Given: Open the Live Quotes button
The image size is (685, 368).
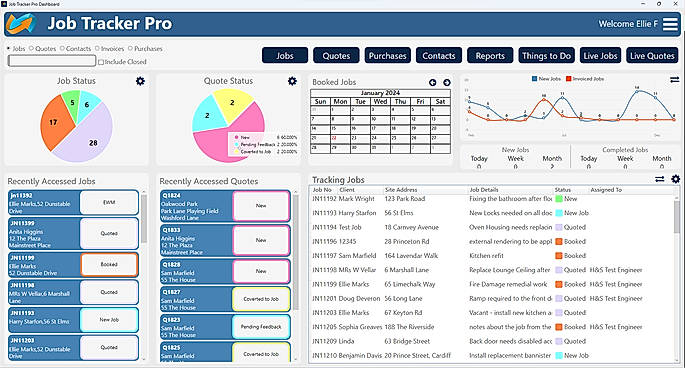Looking at the screenshot, I should click(652, 56).
